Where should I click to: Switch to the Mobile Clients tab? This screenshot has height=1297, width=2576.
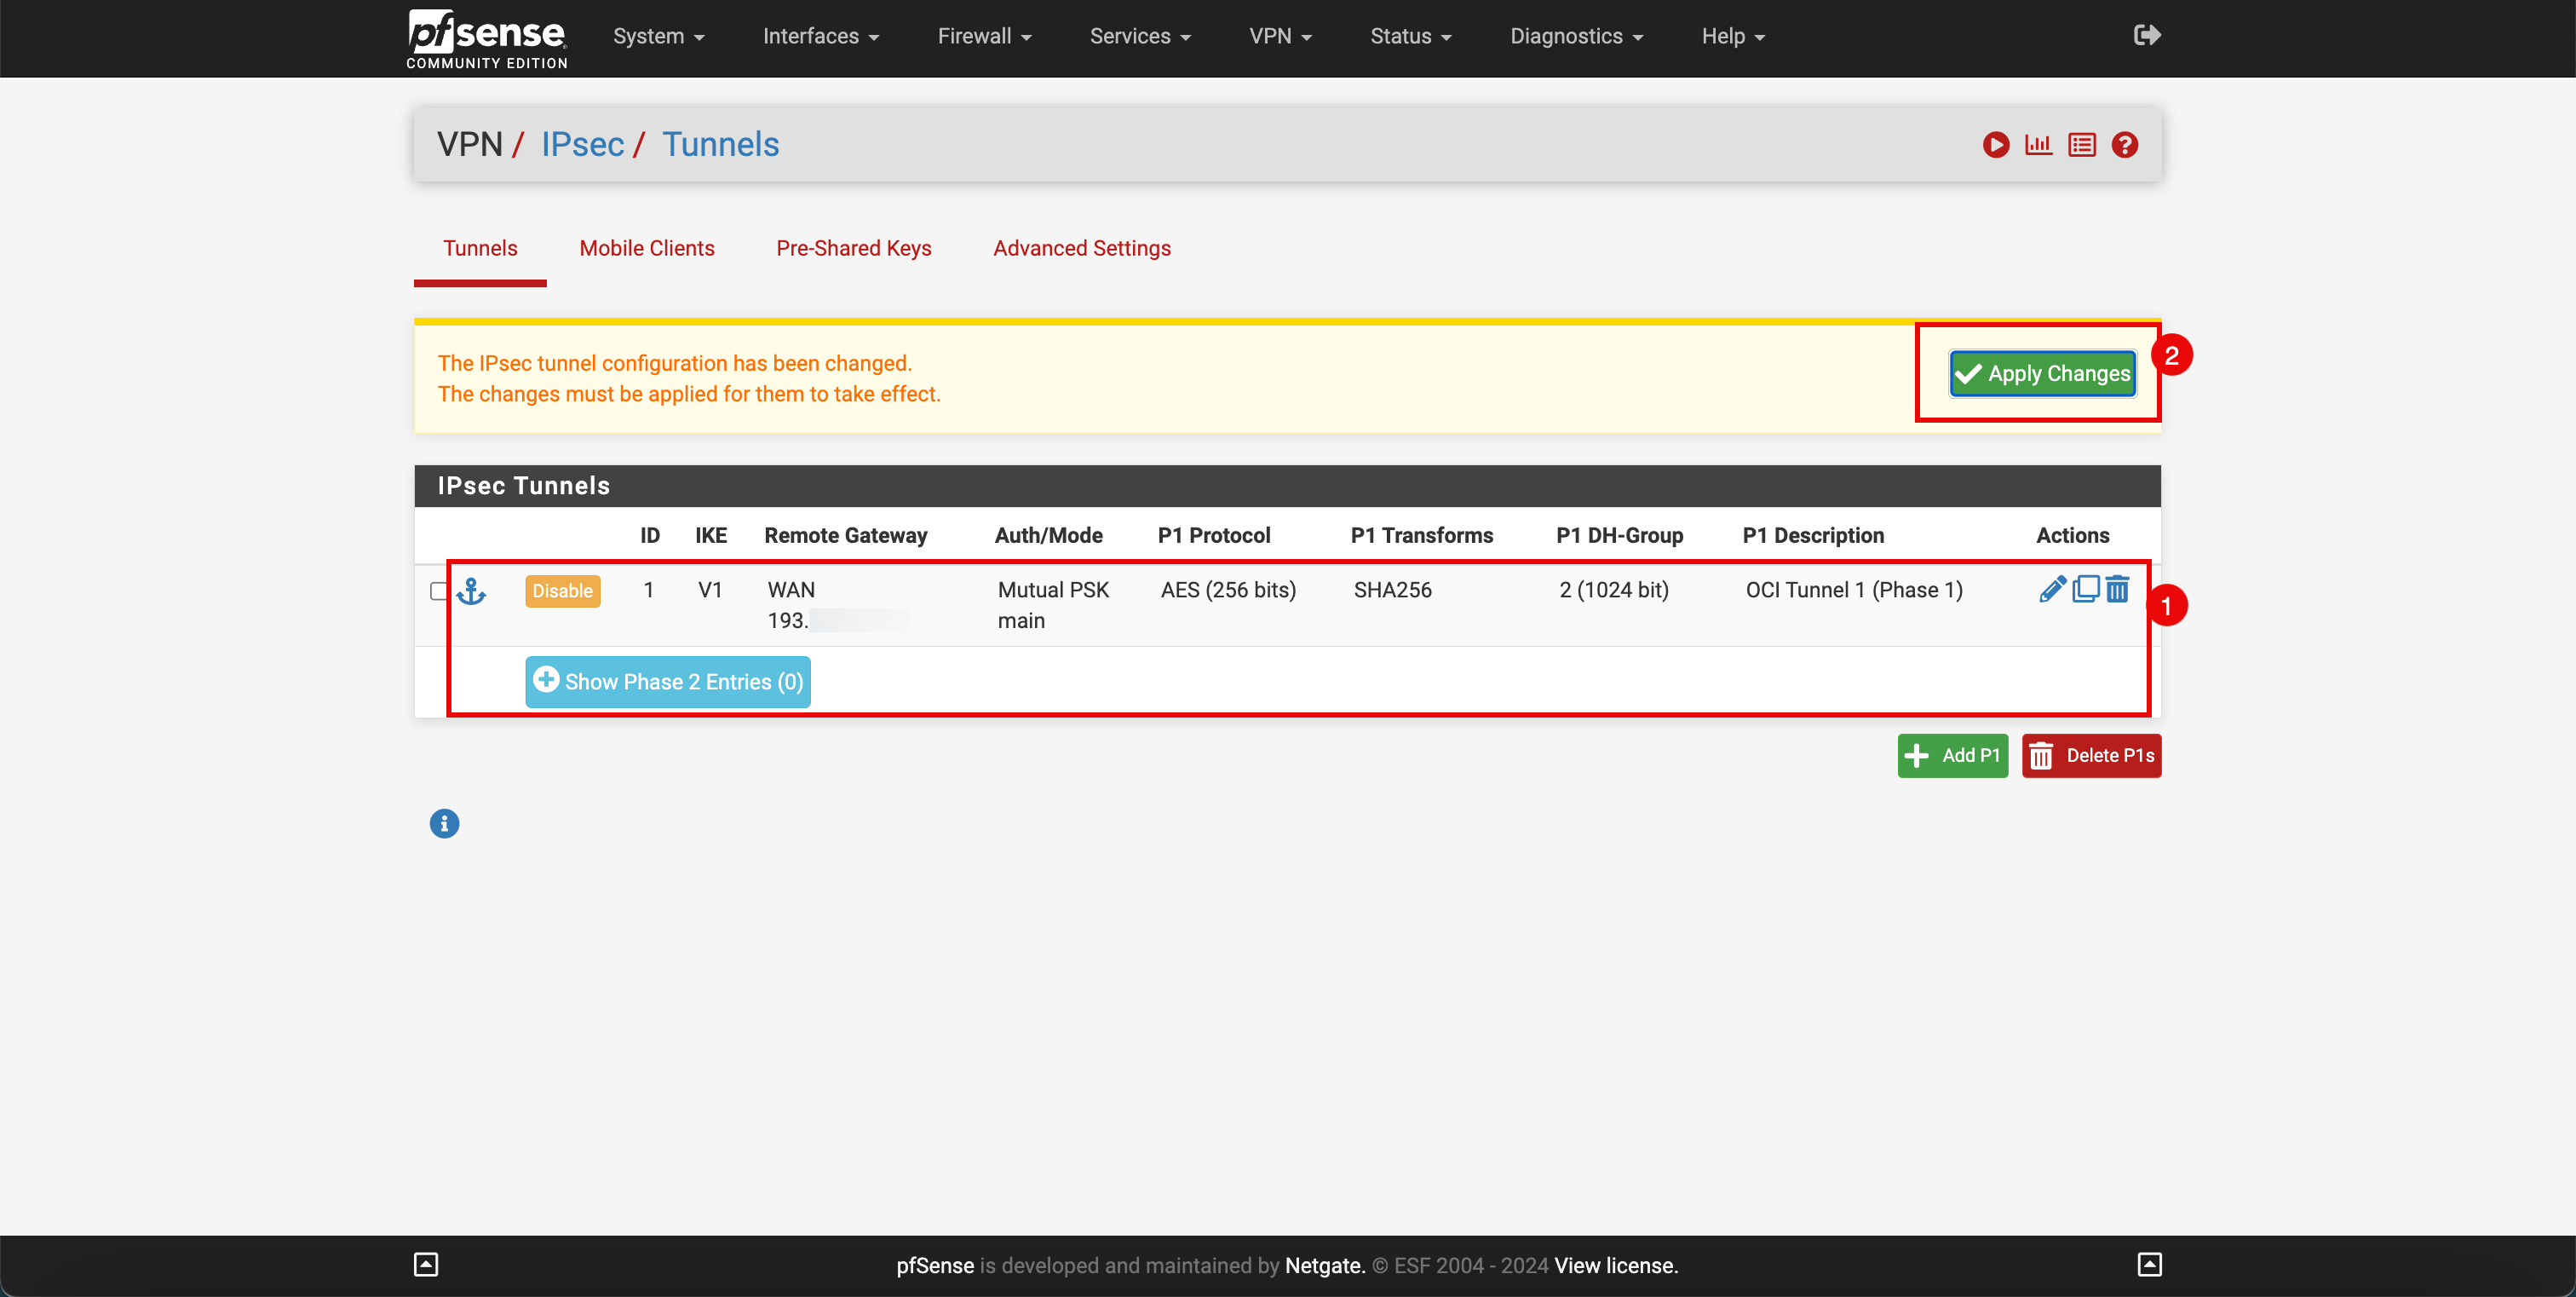pyautogui.click(x=645, y=248)
